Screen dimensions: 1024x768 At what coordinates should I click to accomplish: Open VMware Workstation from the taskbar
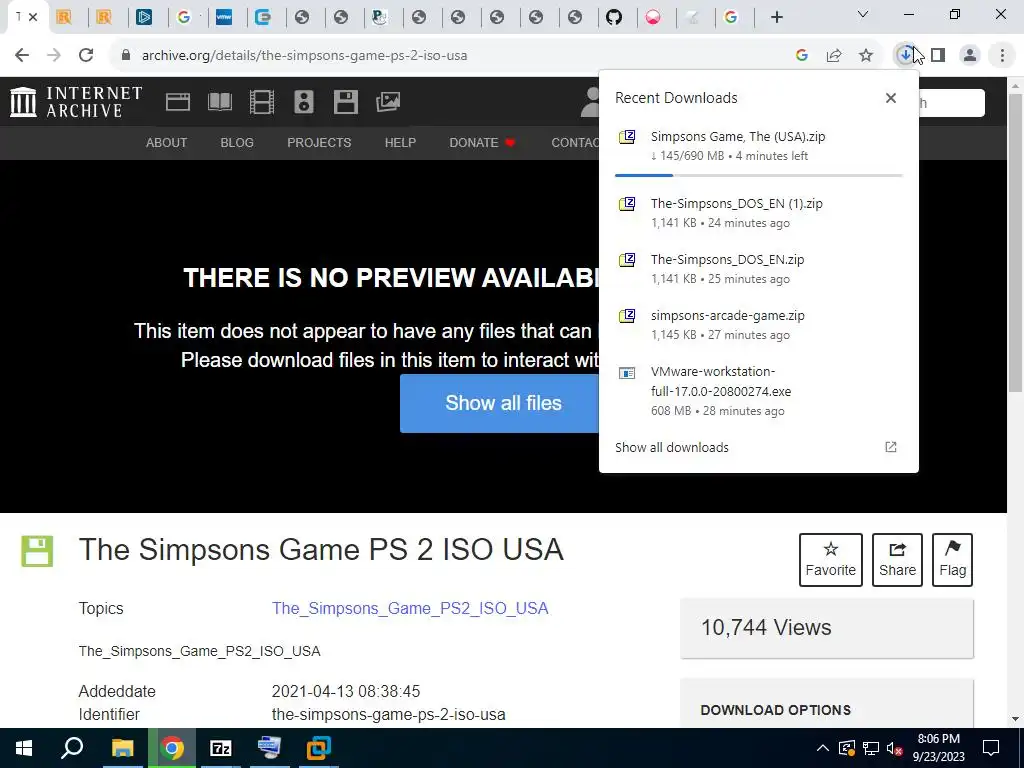click(319, 748)
